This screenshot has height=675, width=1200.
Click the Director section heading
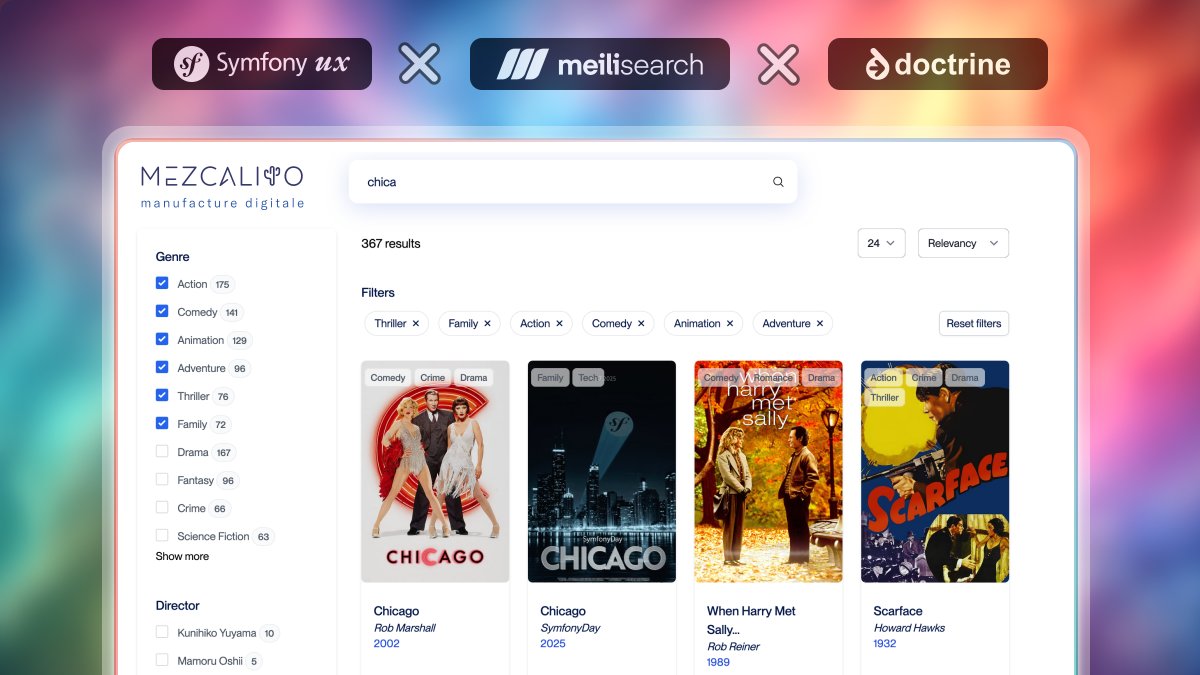(x=177, y=605)
